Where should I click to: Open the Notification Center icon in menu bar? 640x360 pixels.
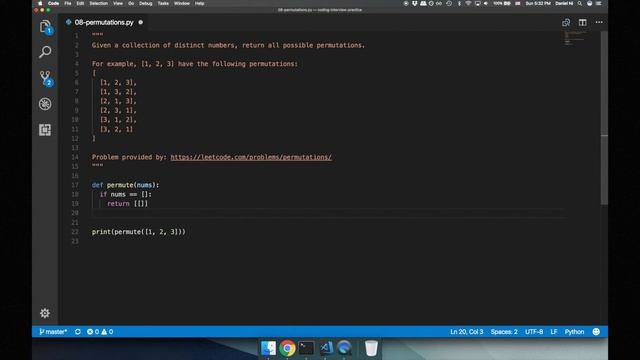[599, 3]
